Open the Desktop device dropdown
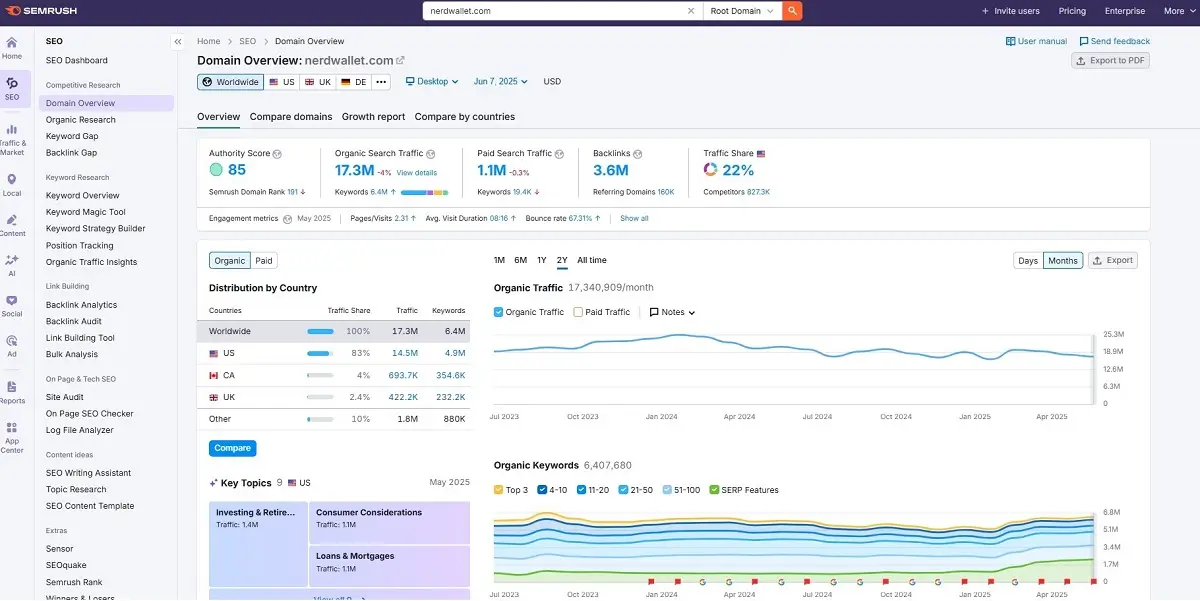The width and height of the screenshot is (1200, 601). pyautogui.click(x=432, y=82)
